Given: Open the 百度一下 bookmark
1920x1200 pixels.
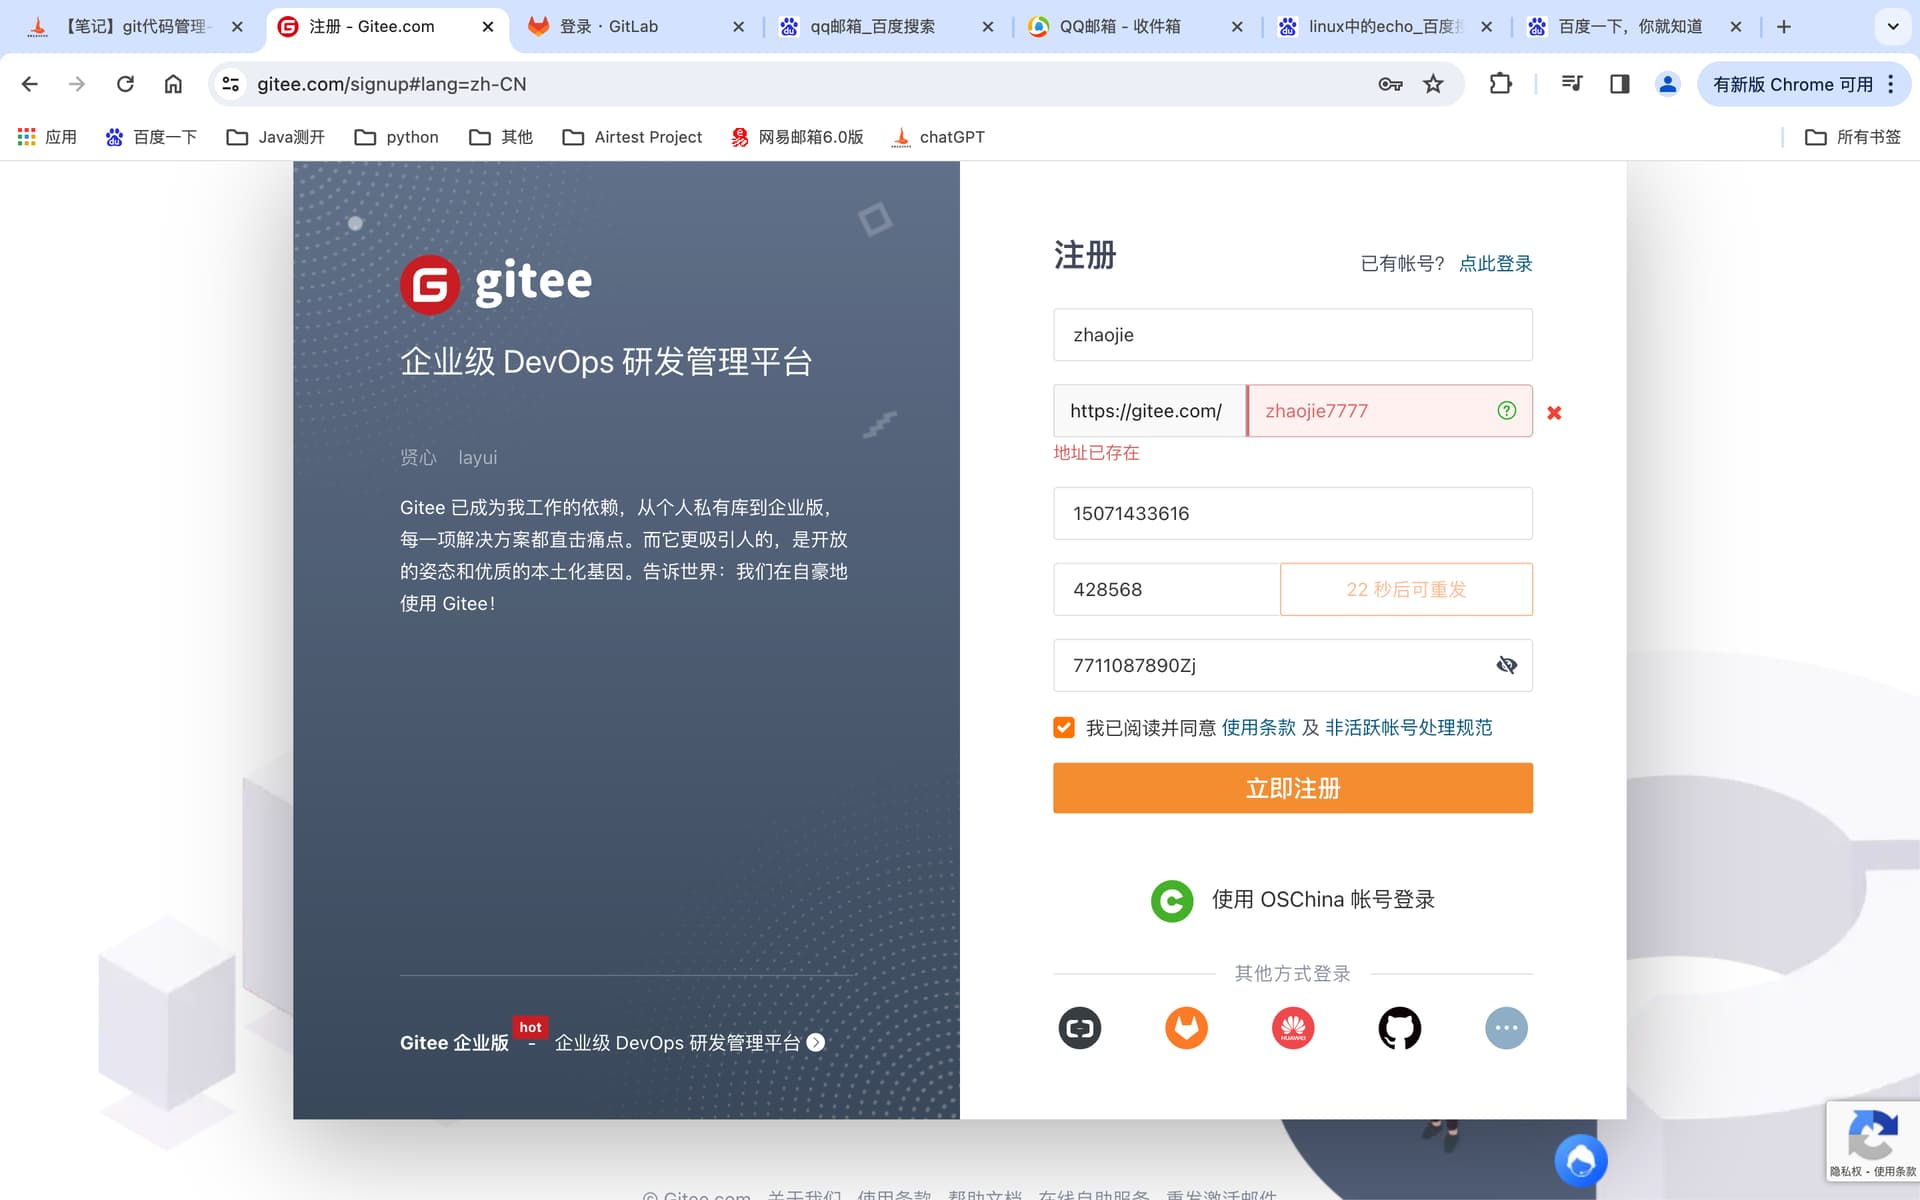Looking at the screenshot, I should click(x=151, y=137).
